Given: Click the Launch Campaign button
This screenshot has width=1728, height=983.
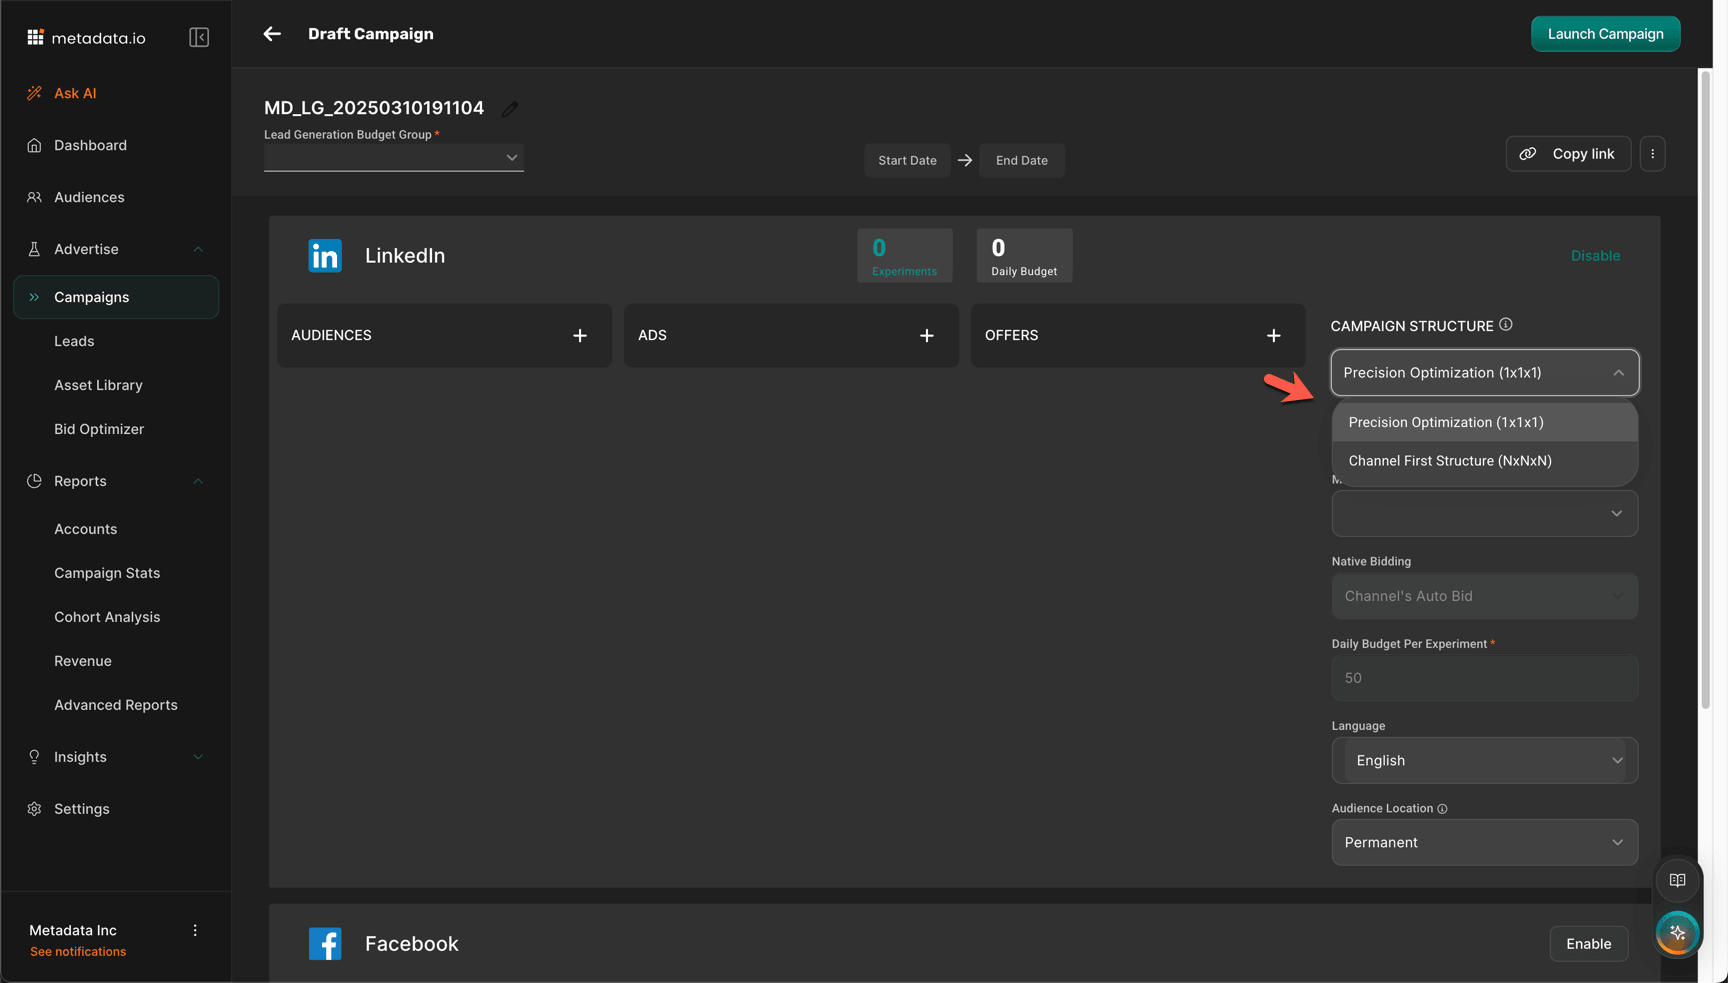Looking at the screenshot, I should (1605, 33).
